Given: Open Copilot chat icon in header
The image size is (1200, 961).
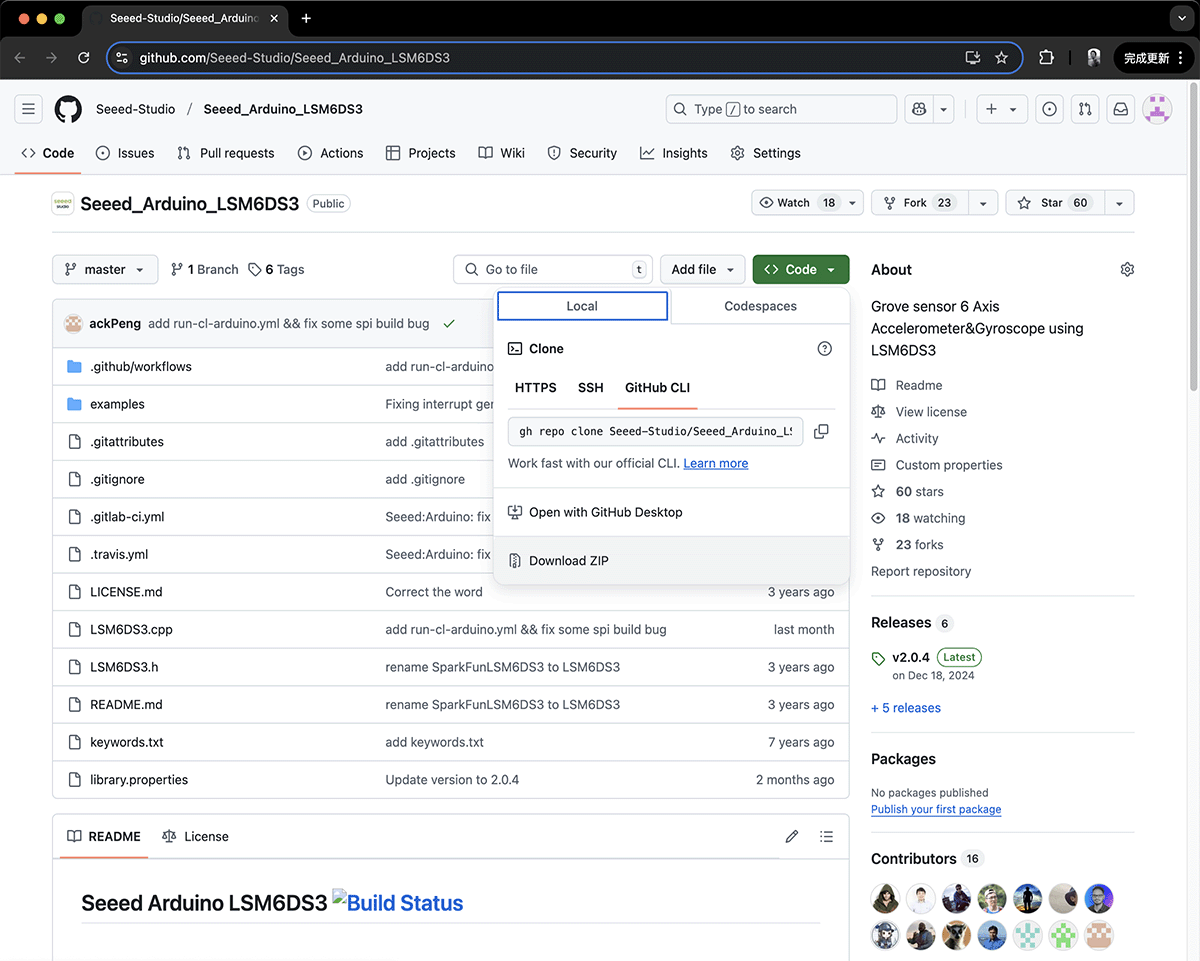Looking at the screenshot, I should tap(919, 109).
